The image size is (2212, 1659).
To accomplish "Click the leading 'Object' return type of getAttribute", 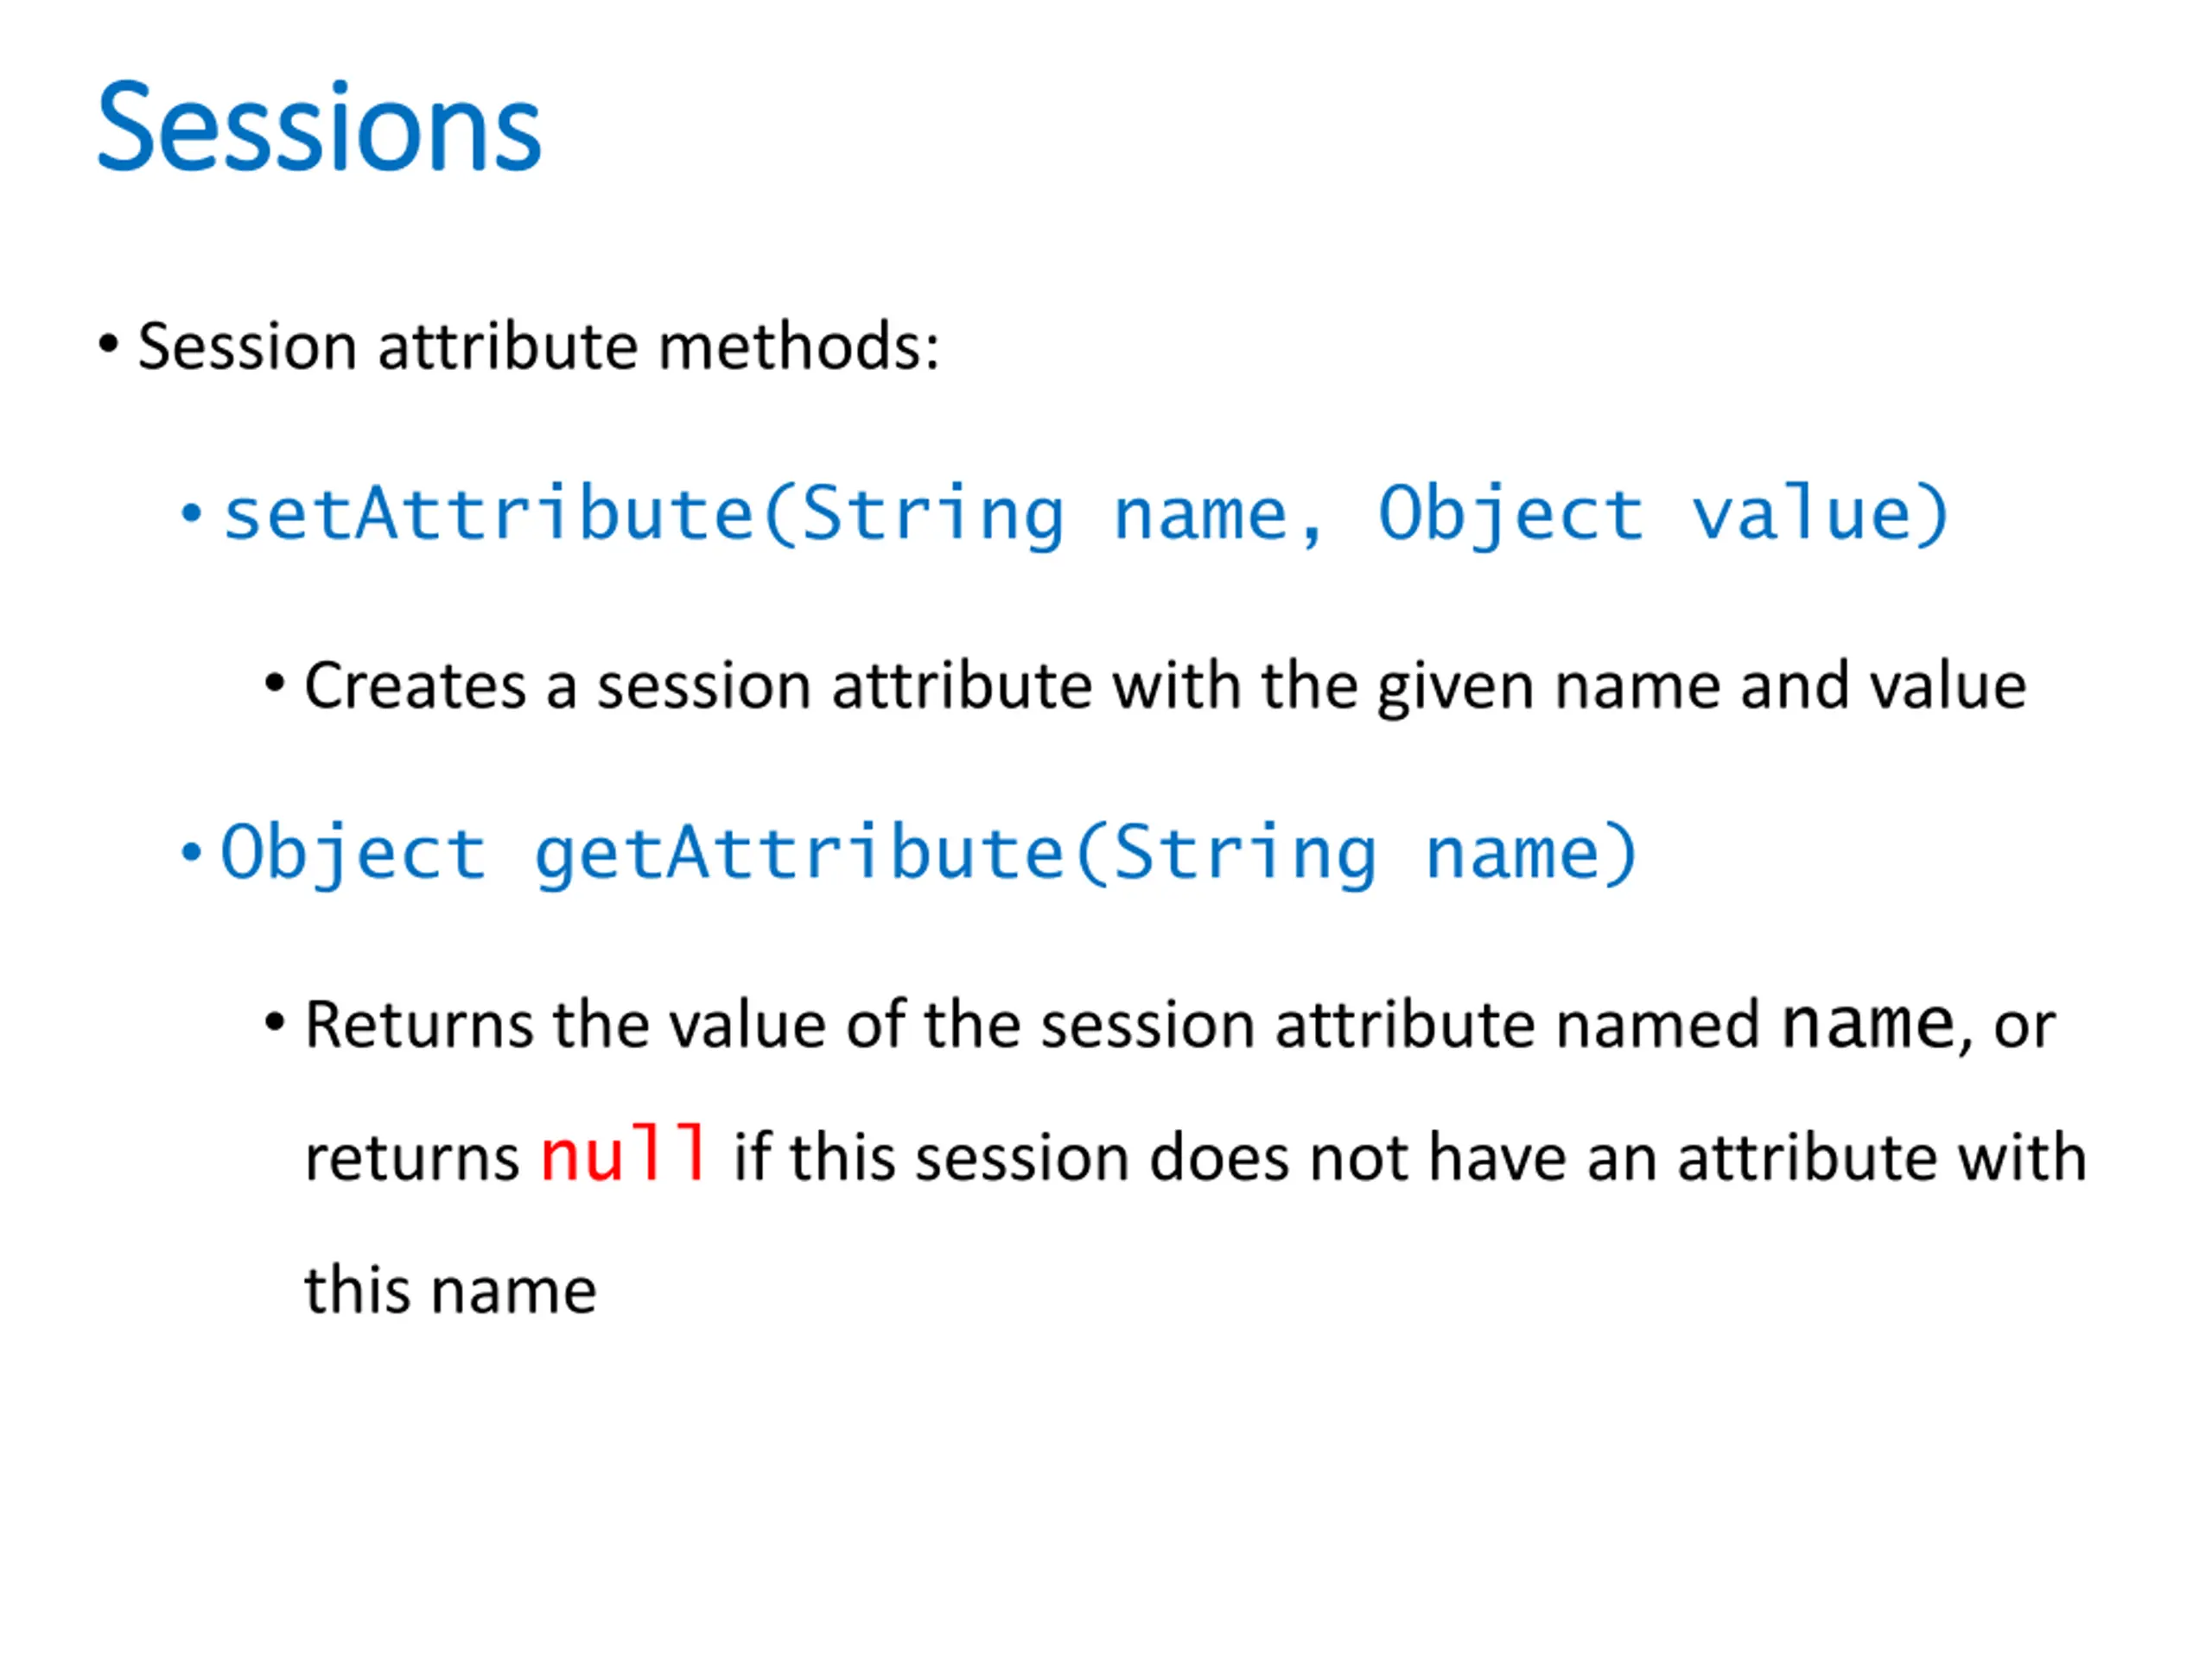I will 353,855.
